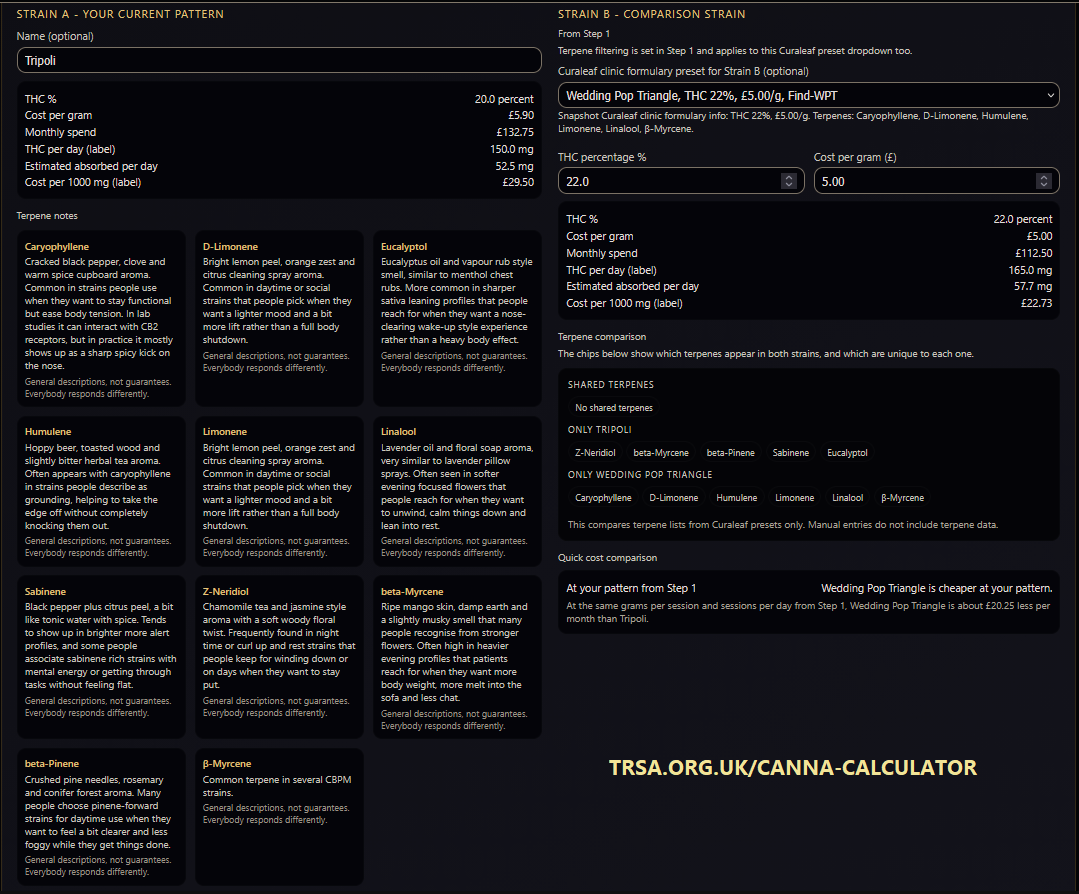
Task: Click the 'Strain A - Your Current Pattern' heading
Action: pos(120,14)
